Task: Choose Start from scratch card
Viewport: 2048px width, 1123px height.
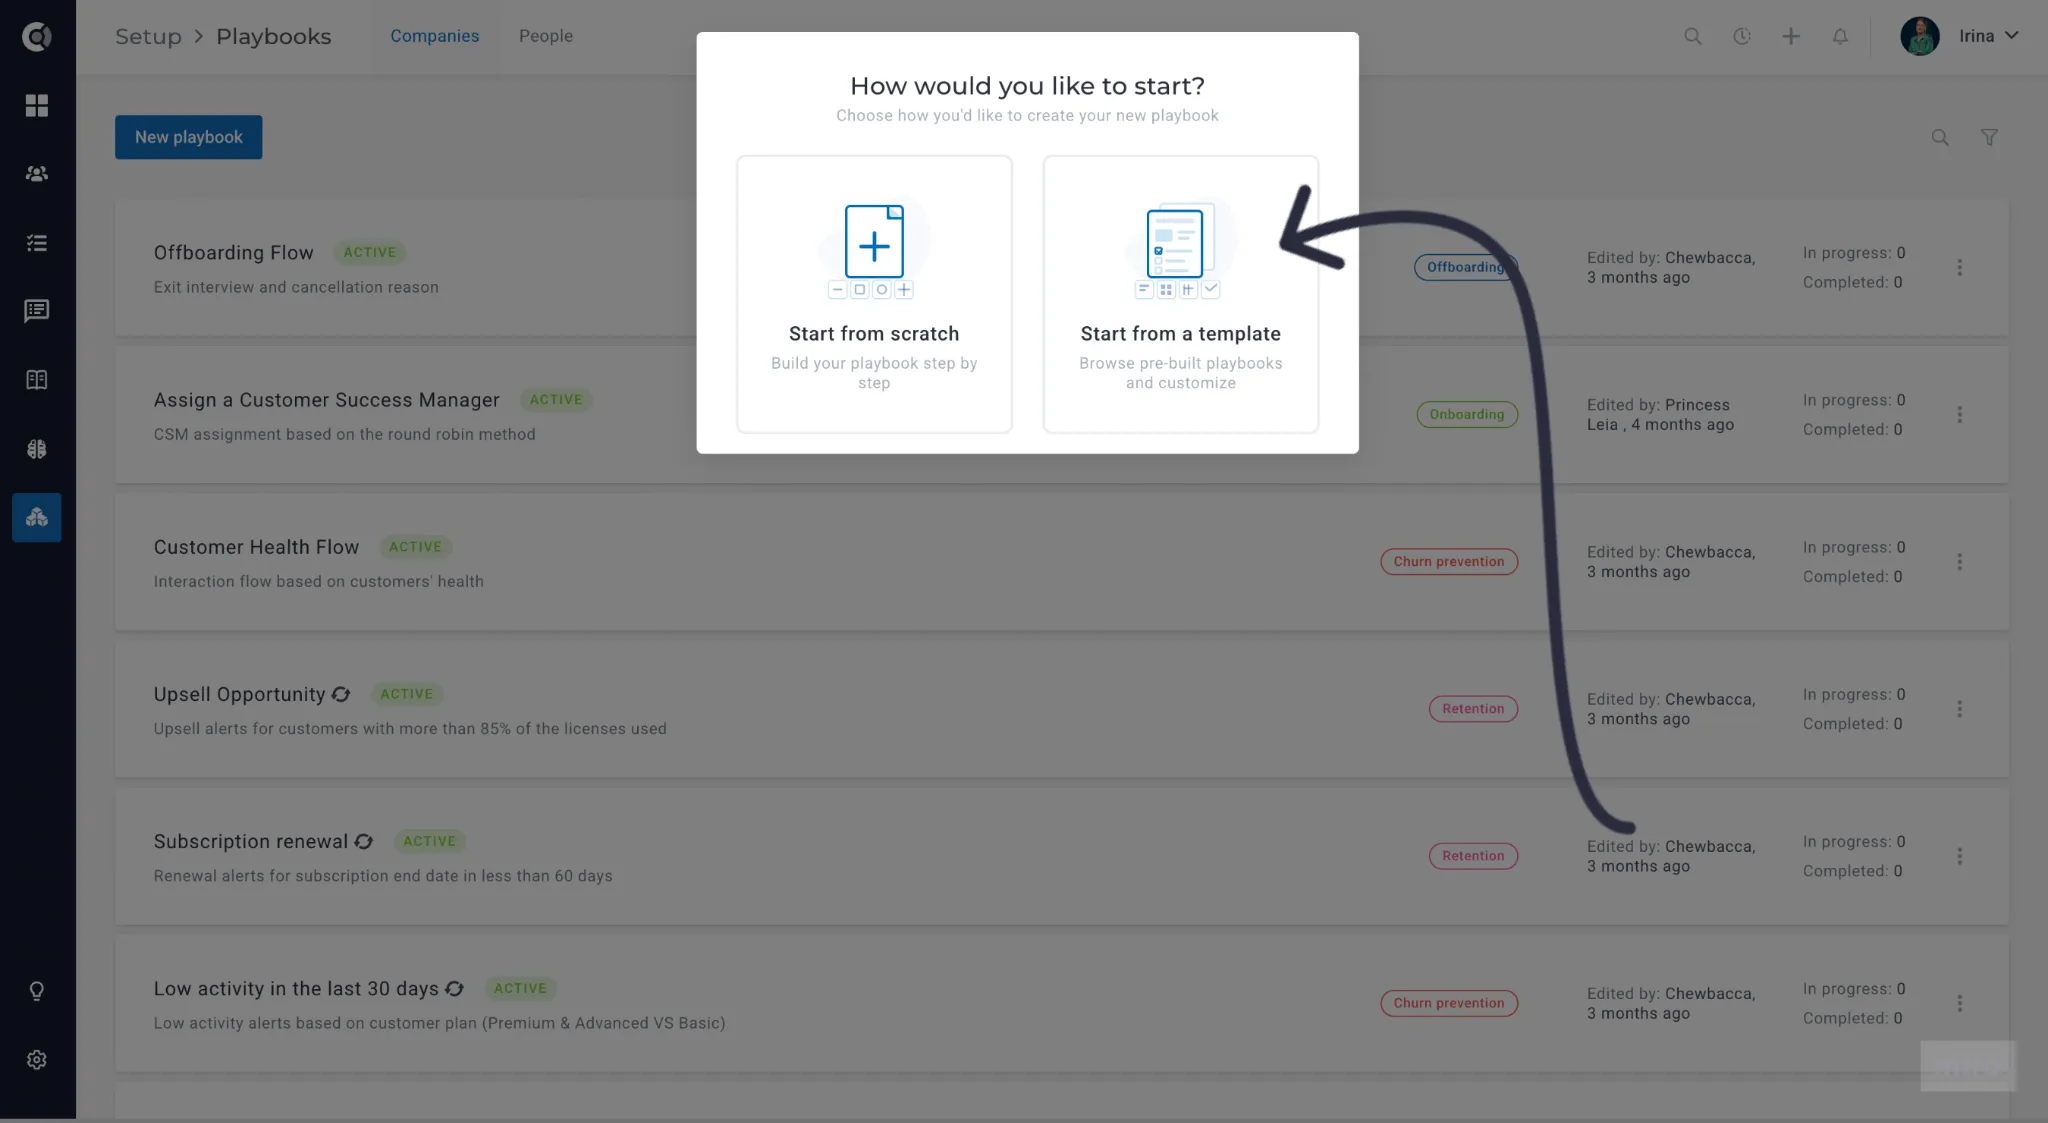Action: tap(874, 294)
